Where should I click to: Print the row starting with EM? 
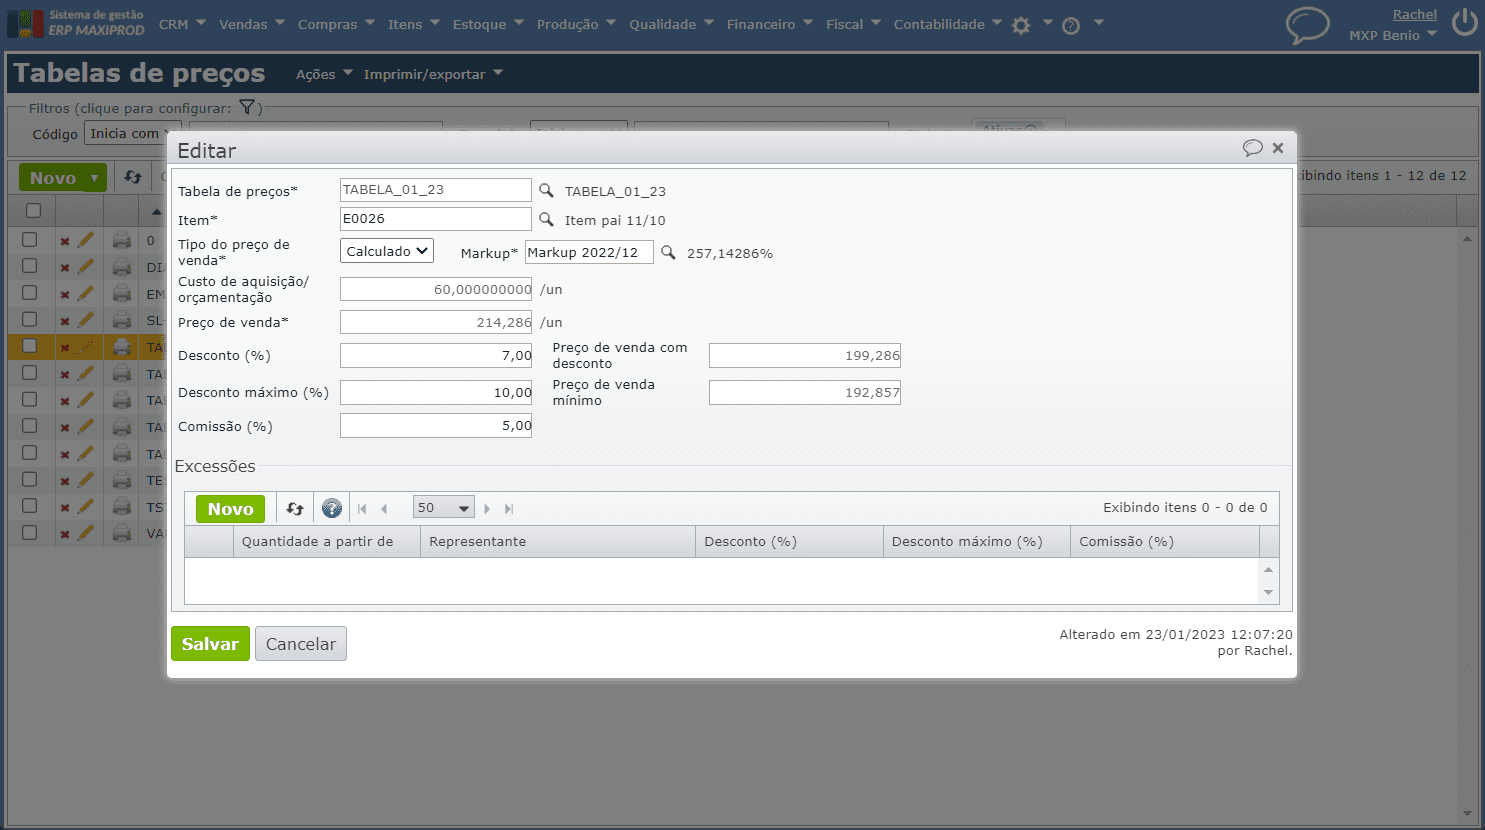coord(122,294)
